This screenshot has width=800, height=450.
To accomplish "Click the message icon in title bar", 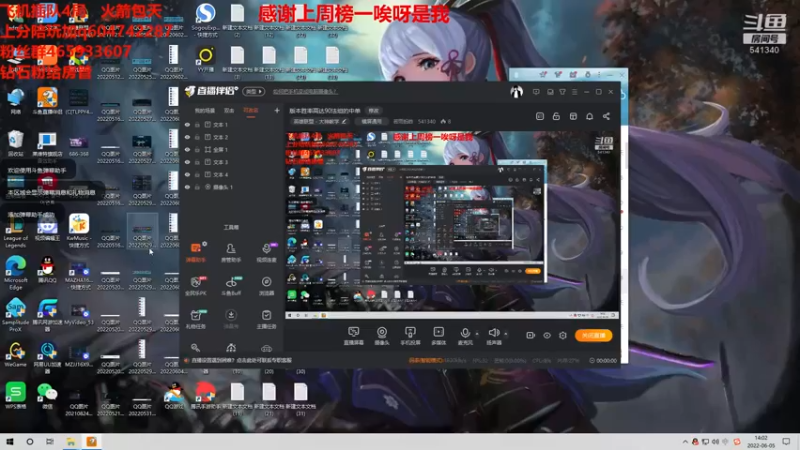I will 536,92.
